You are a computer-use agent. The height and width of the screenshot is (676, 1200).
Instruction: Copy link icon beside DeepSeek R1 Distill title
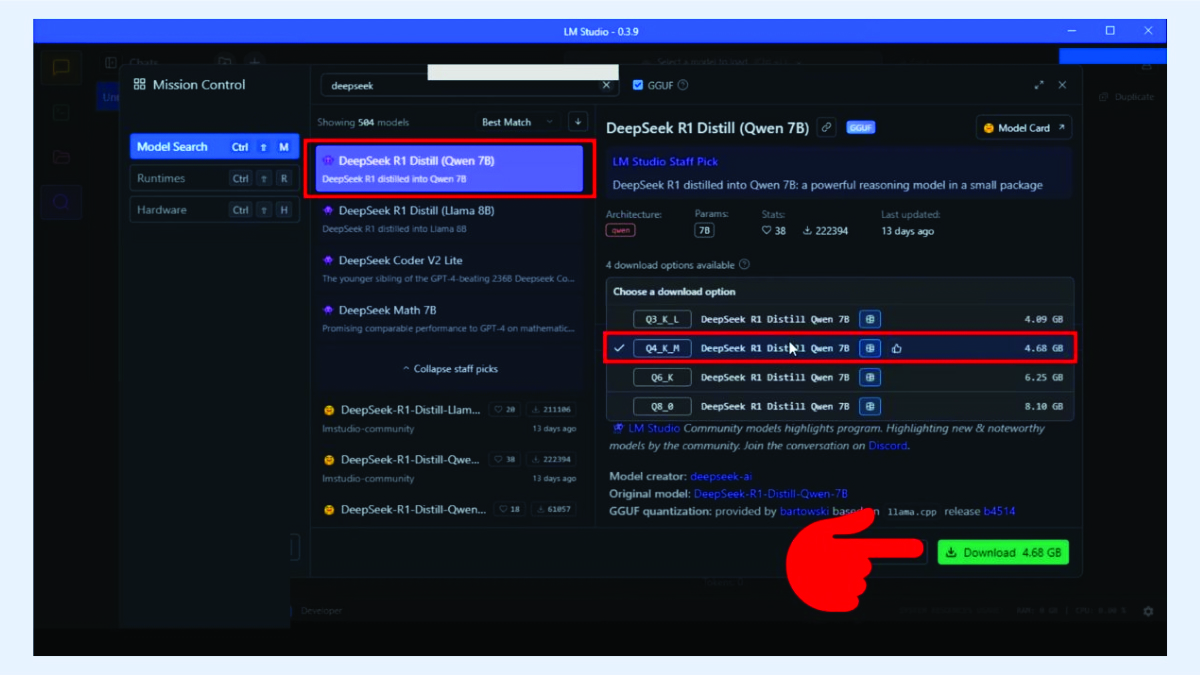pyautogui.click(x=826, y=127)
